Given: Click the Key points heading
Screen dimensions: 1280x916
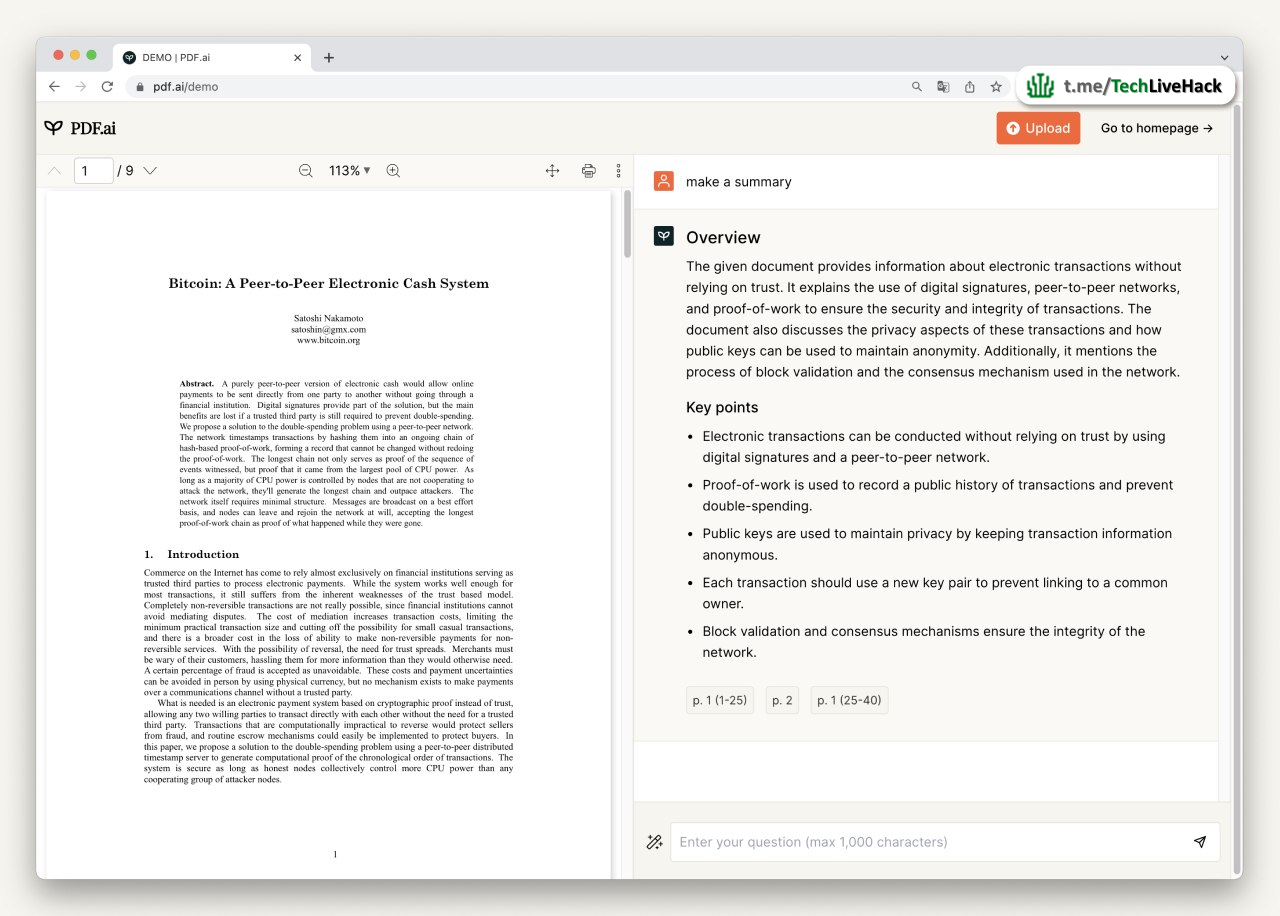Looking at the screenshot, I should pos(722,407).
